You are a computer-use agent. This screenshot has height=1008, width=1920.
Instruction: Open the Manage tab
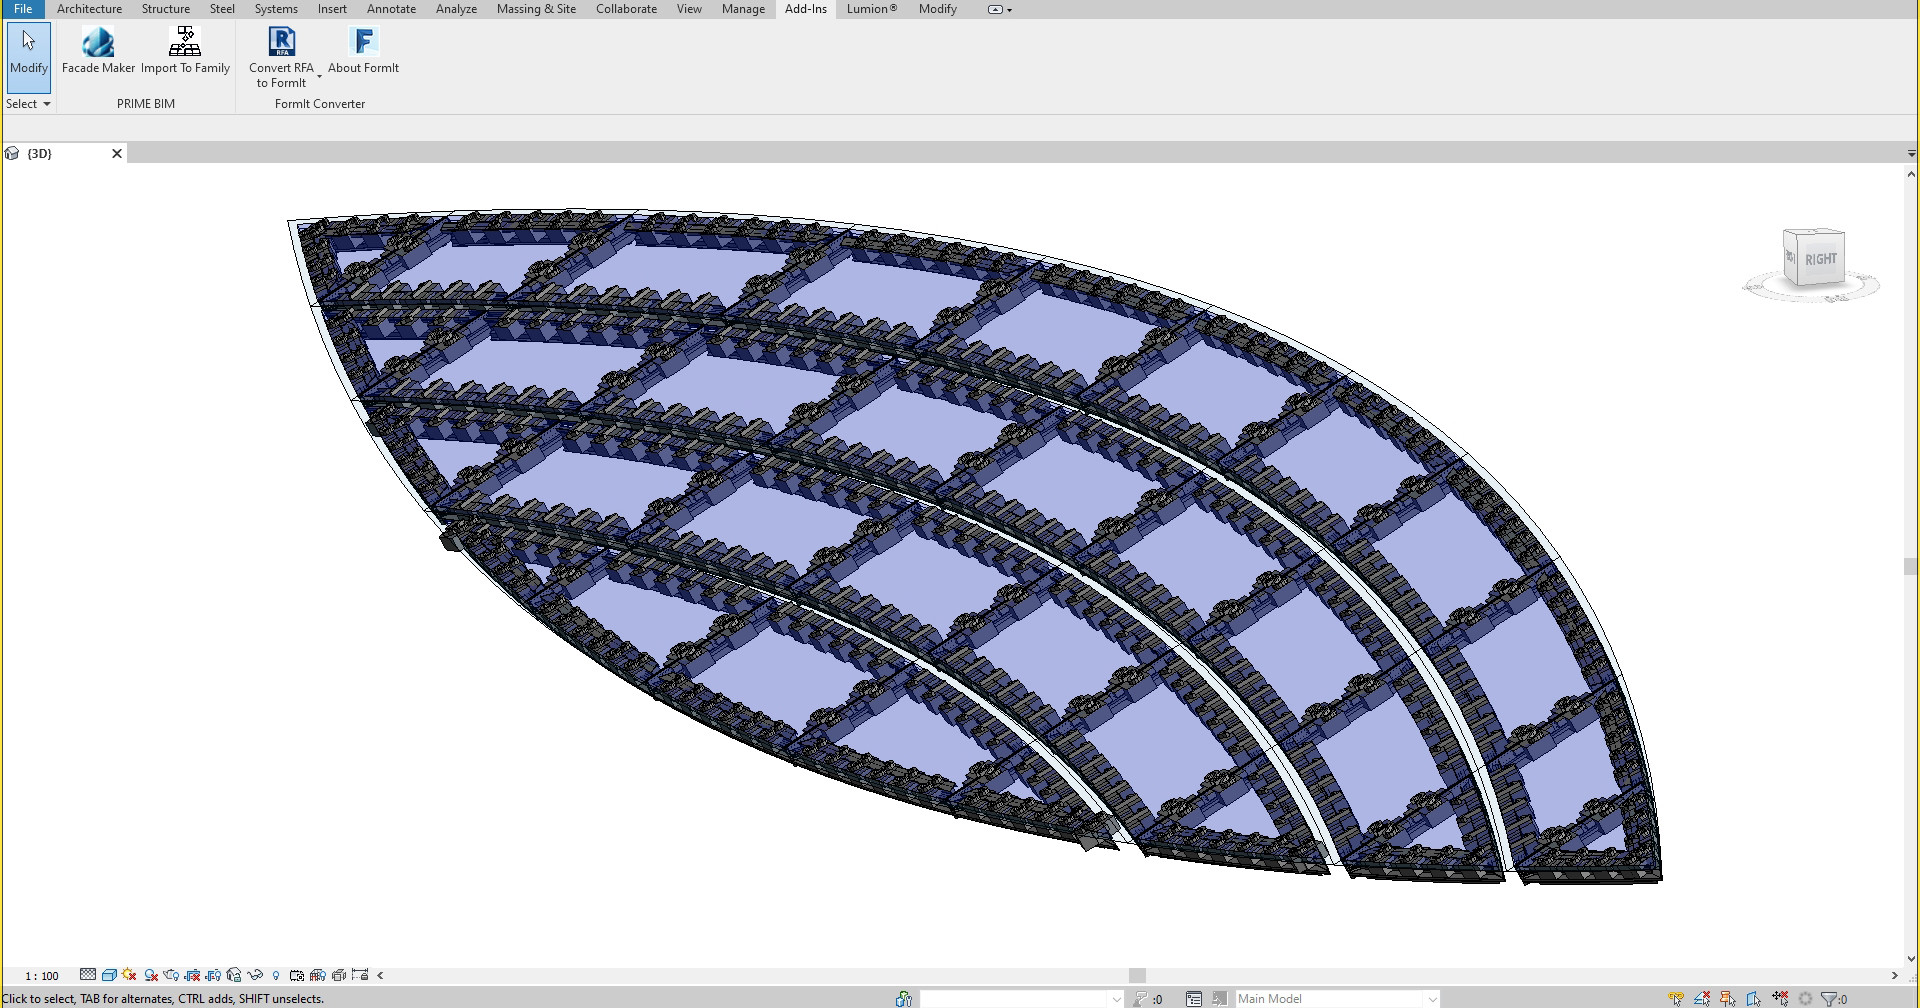point(743,9)
